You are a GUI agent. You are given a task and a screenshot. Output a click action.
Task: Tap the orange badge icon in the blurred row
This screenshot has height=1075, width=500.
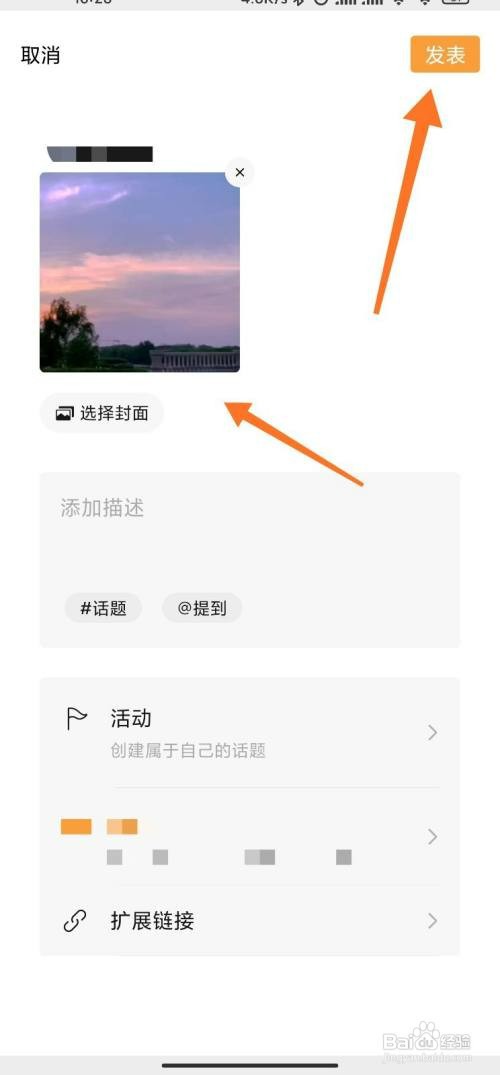[x=76, y=827]
